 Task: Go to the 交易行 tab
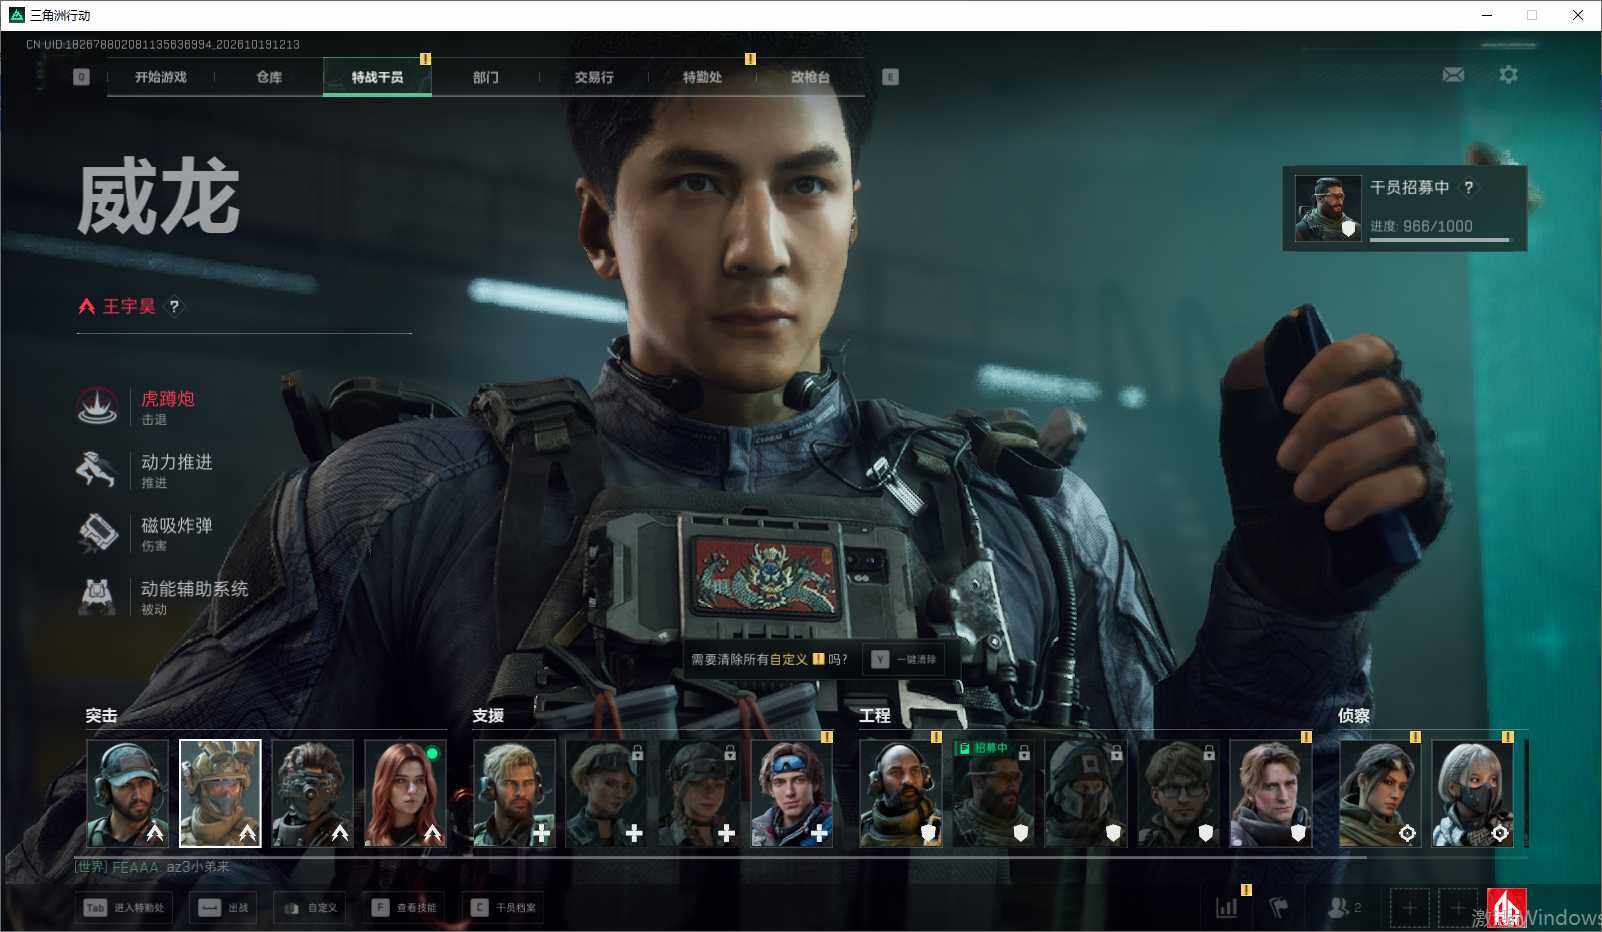point(594,77)
